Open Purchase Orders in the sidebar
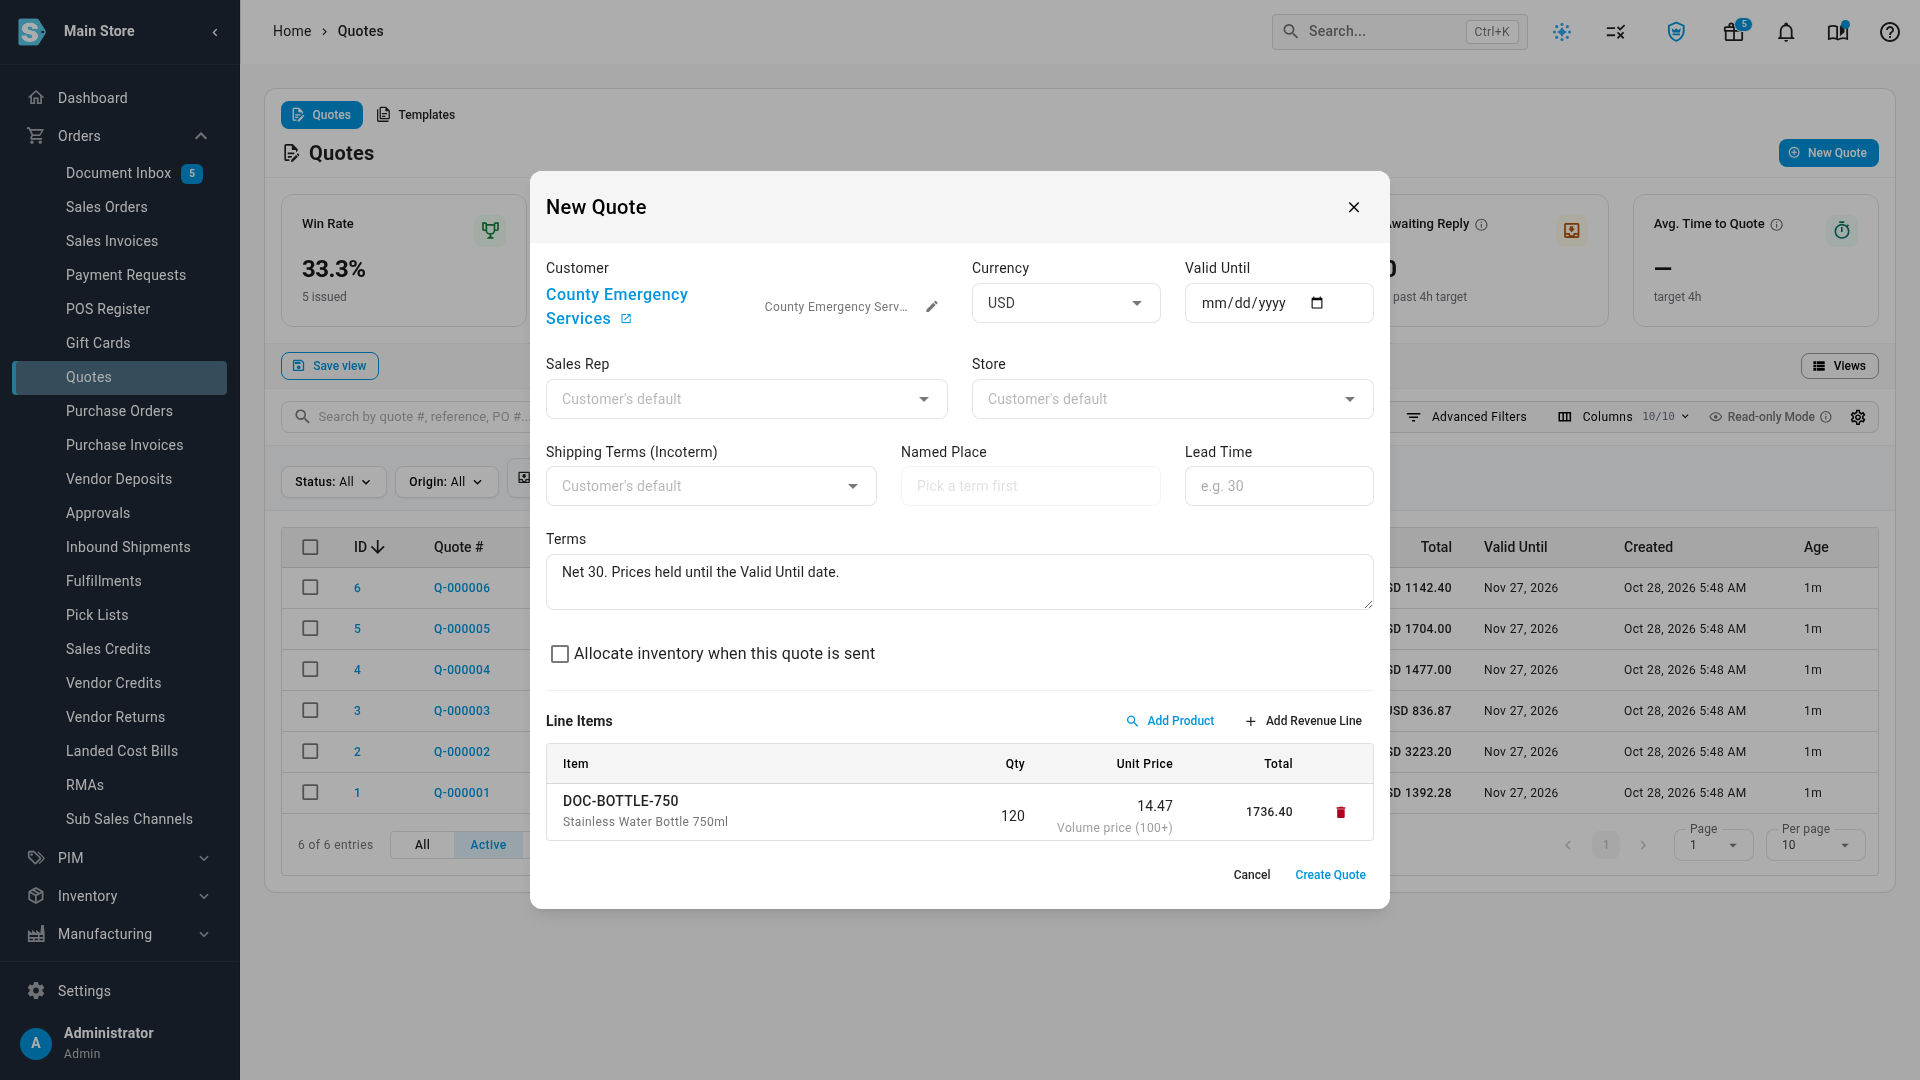The height and width of the screenshot is (1080, 1920). (119, 411)
